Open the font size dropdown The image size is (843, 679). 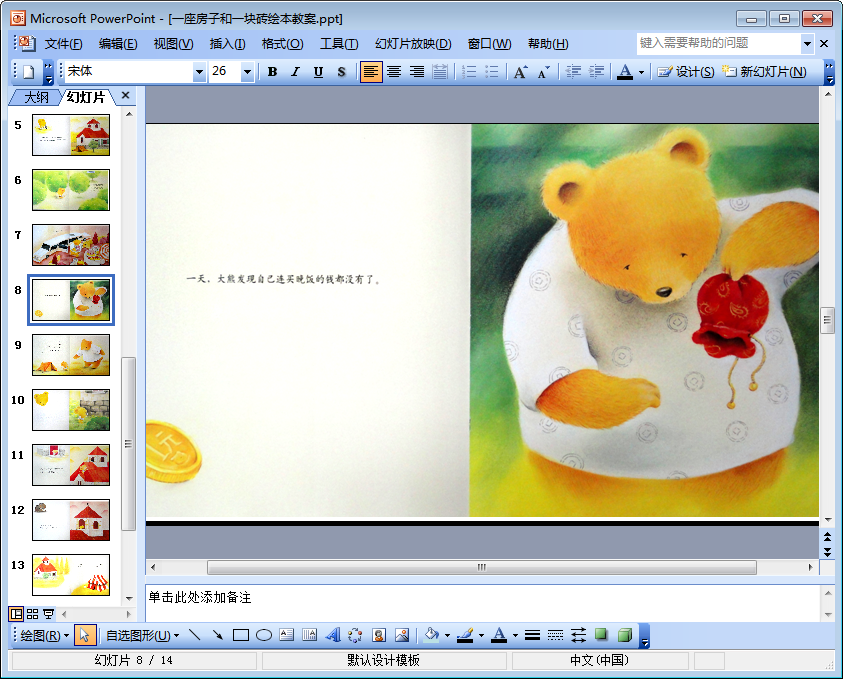point(247,72)
